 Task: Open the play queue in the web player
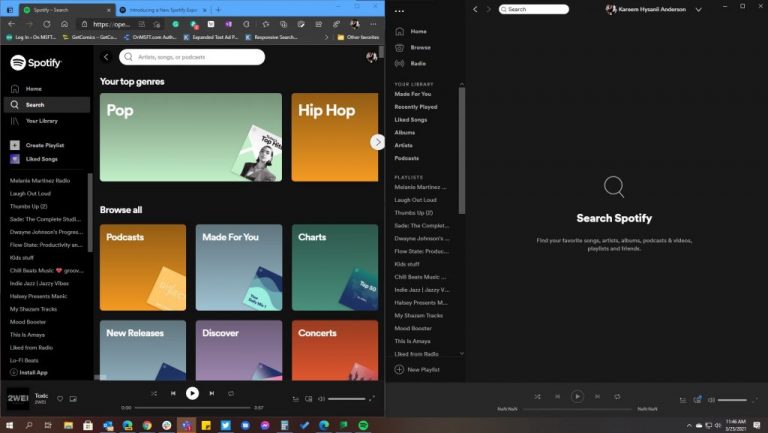click(296, 399)
